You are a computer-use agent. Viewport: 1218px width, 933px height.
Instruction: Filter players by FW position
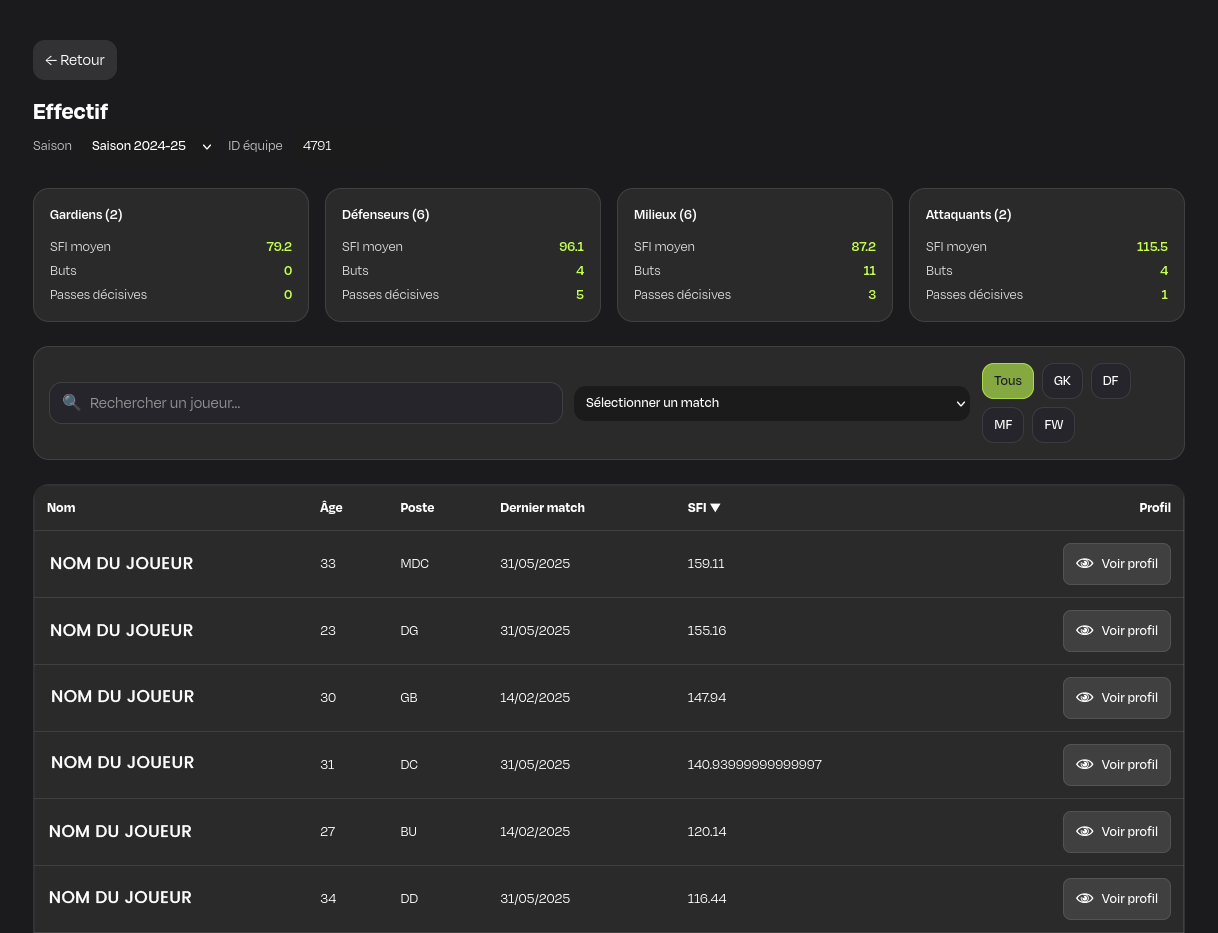tap(1053, 425)
